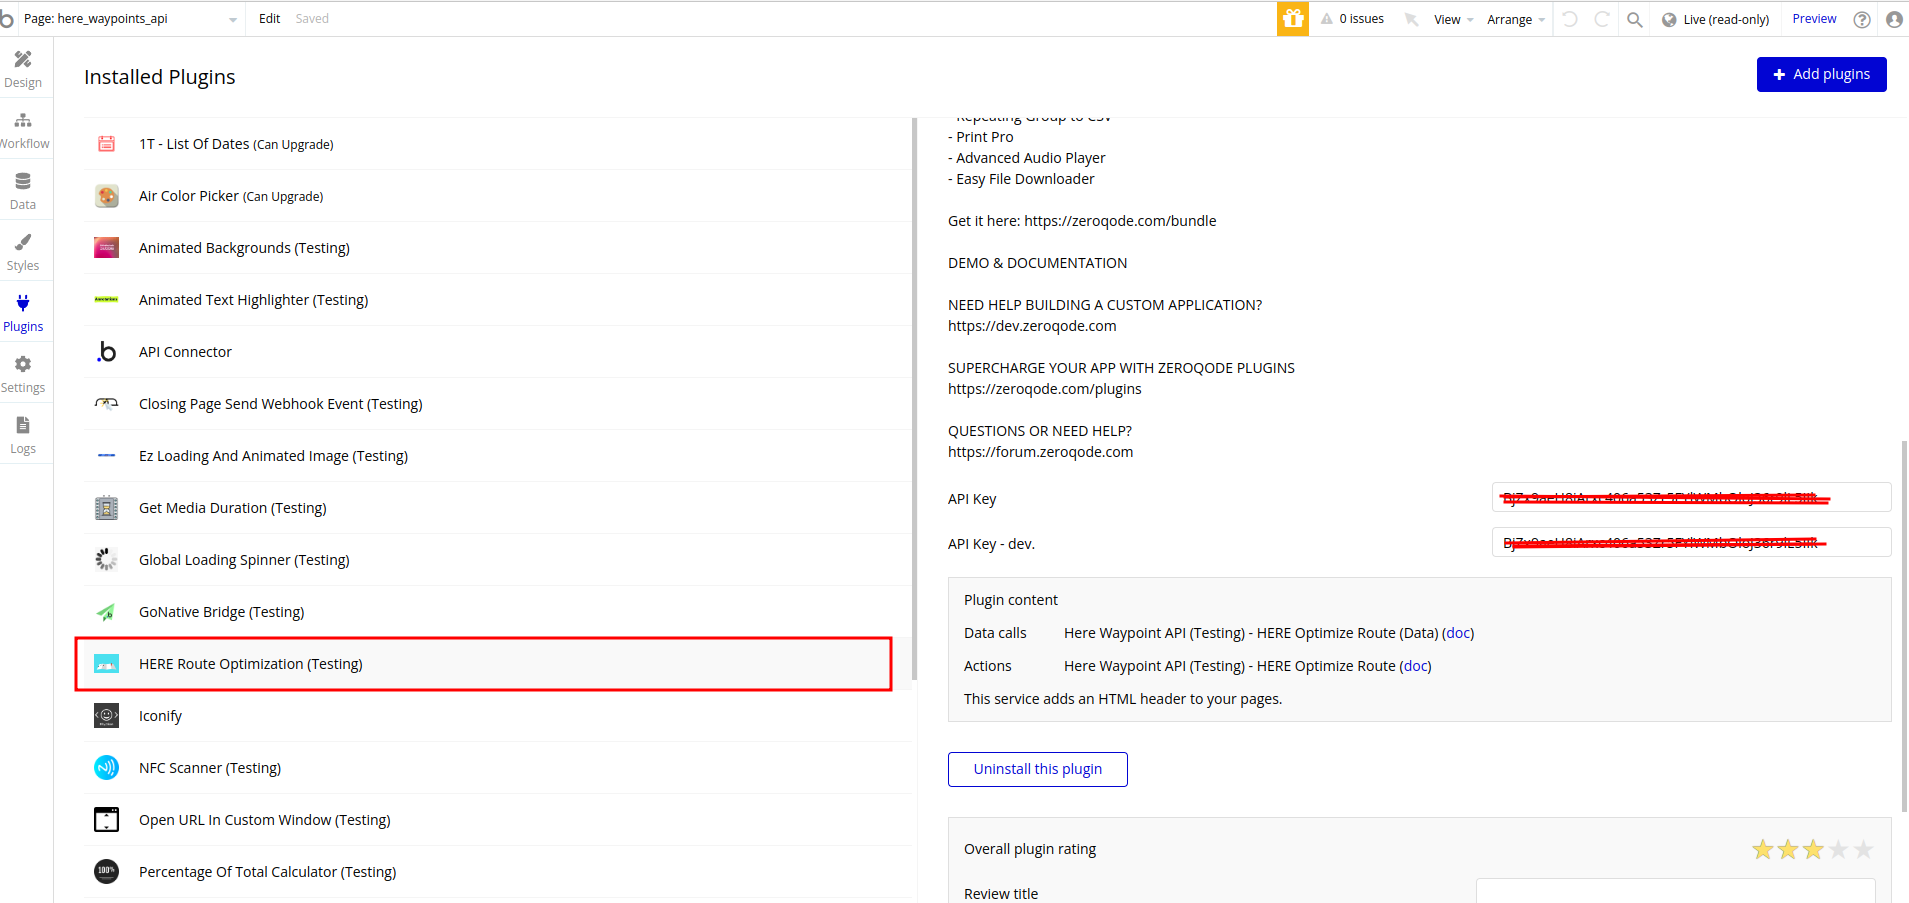Select the API Connector plugin row
The width and height of the screenshot is (1909, 903).
(497, 352)
